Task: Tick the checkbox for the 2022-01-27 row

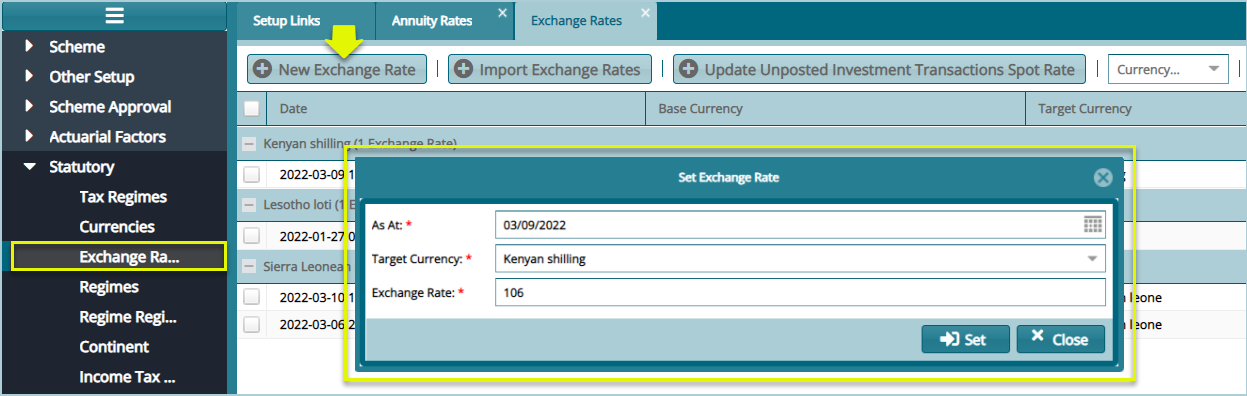Action: tap(252, 236)
